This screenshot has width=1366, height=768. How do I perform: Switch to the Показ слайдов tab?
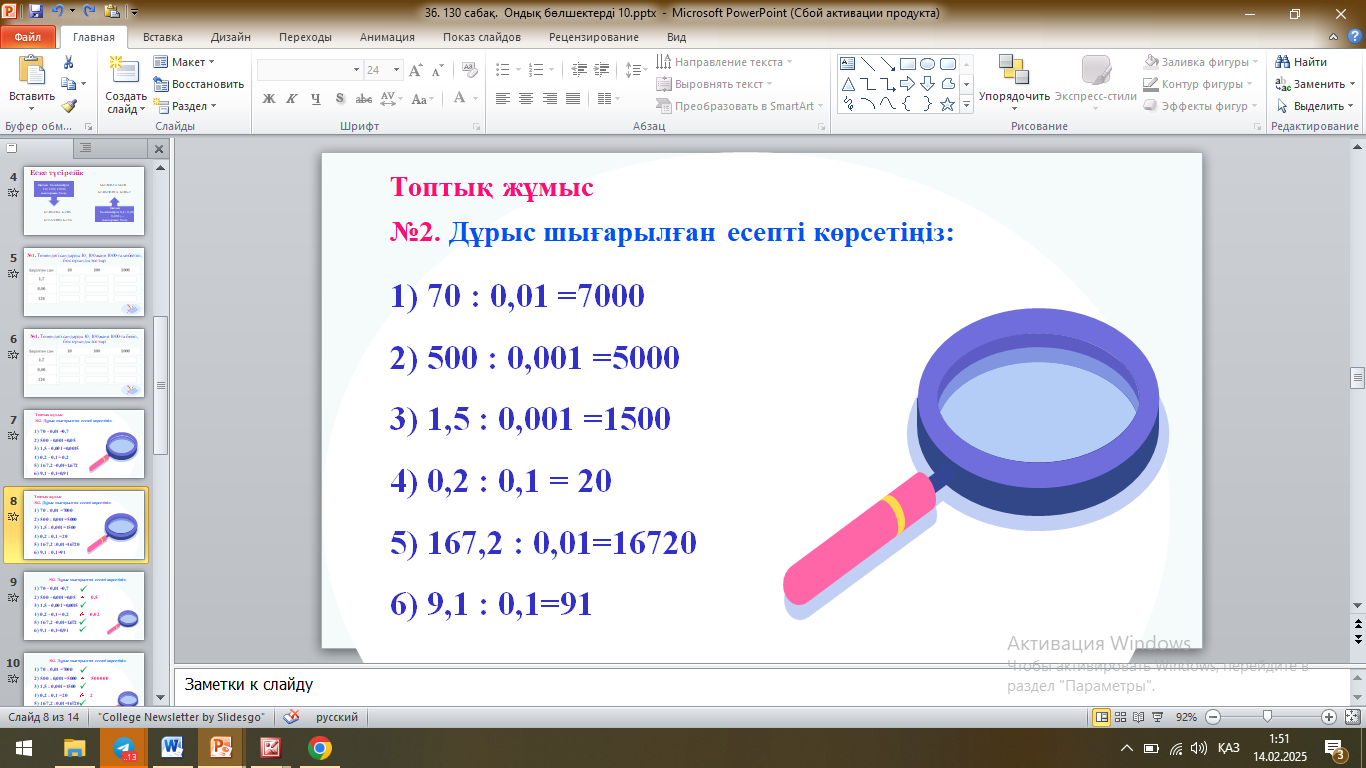point(482,37)
